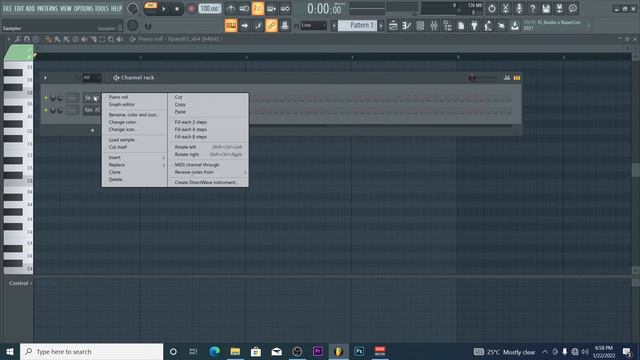Viewport: 640px width, 360px height.
Task: Open the Browser view icon
Action: (447, 26)
